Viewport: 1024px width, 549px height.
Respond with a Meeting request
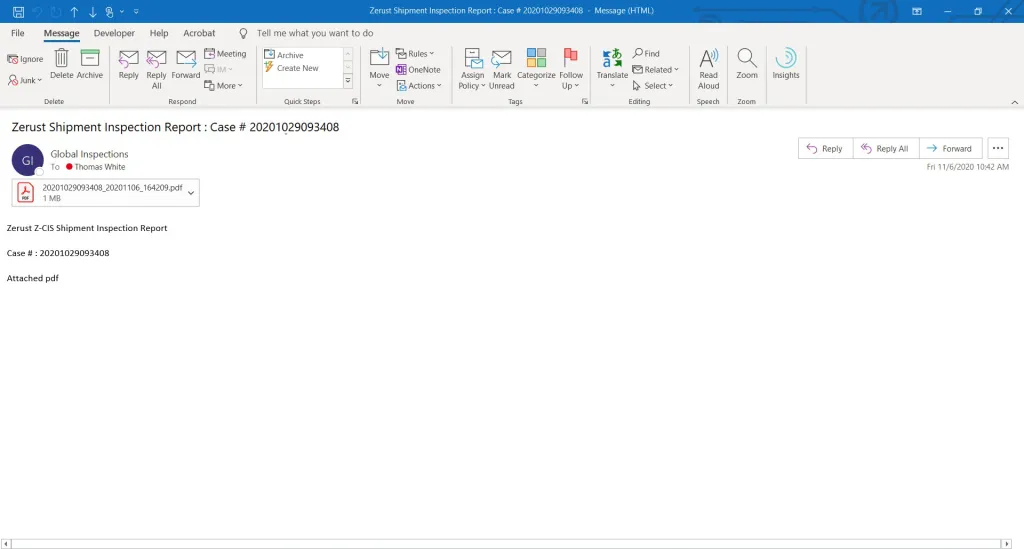tap(225, 54)
